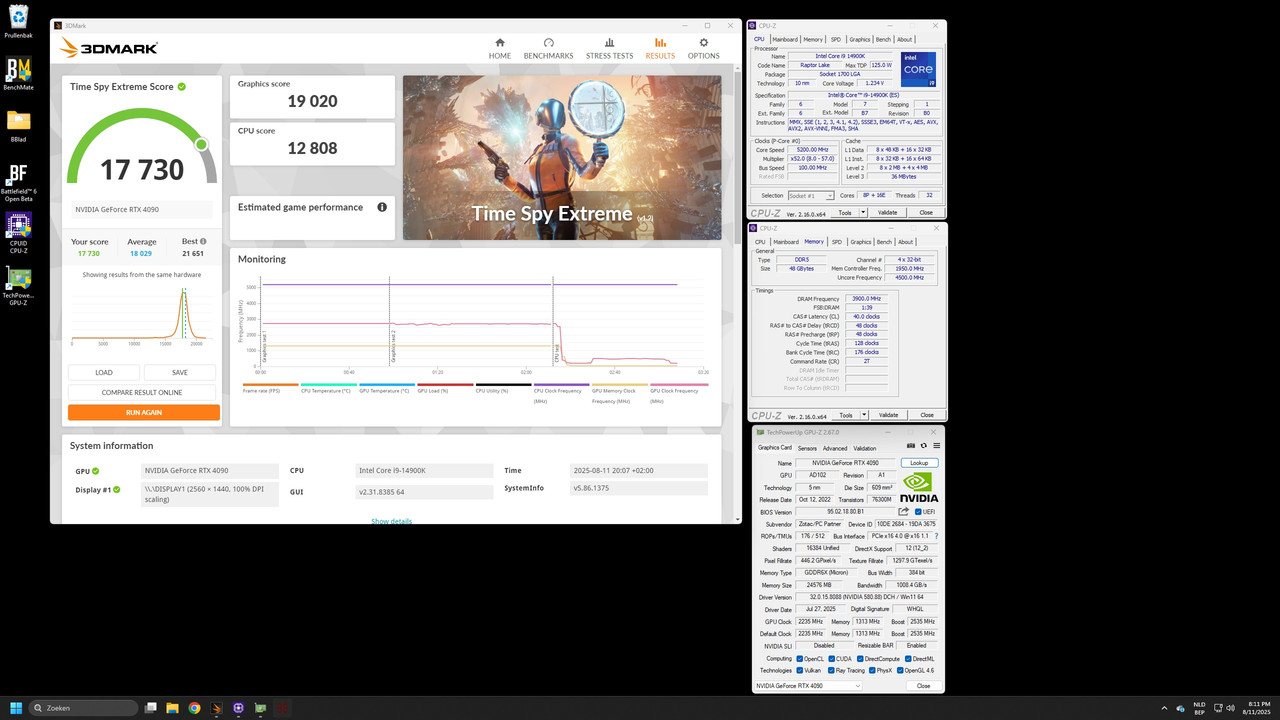Switch to CPU-Z taskbar icon
Image resolution: width=1280 pixels, height=720 pixels.
point(238,708)
